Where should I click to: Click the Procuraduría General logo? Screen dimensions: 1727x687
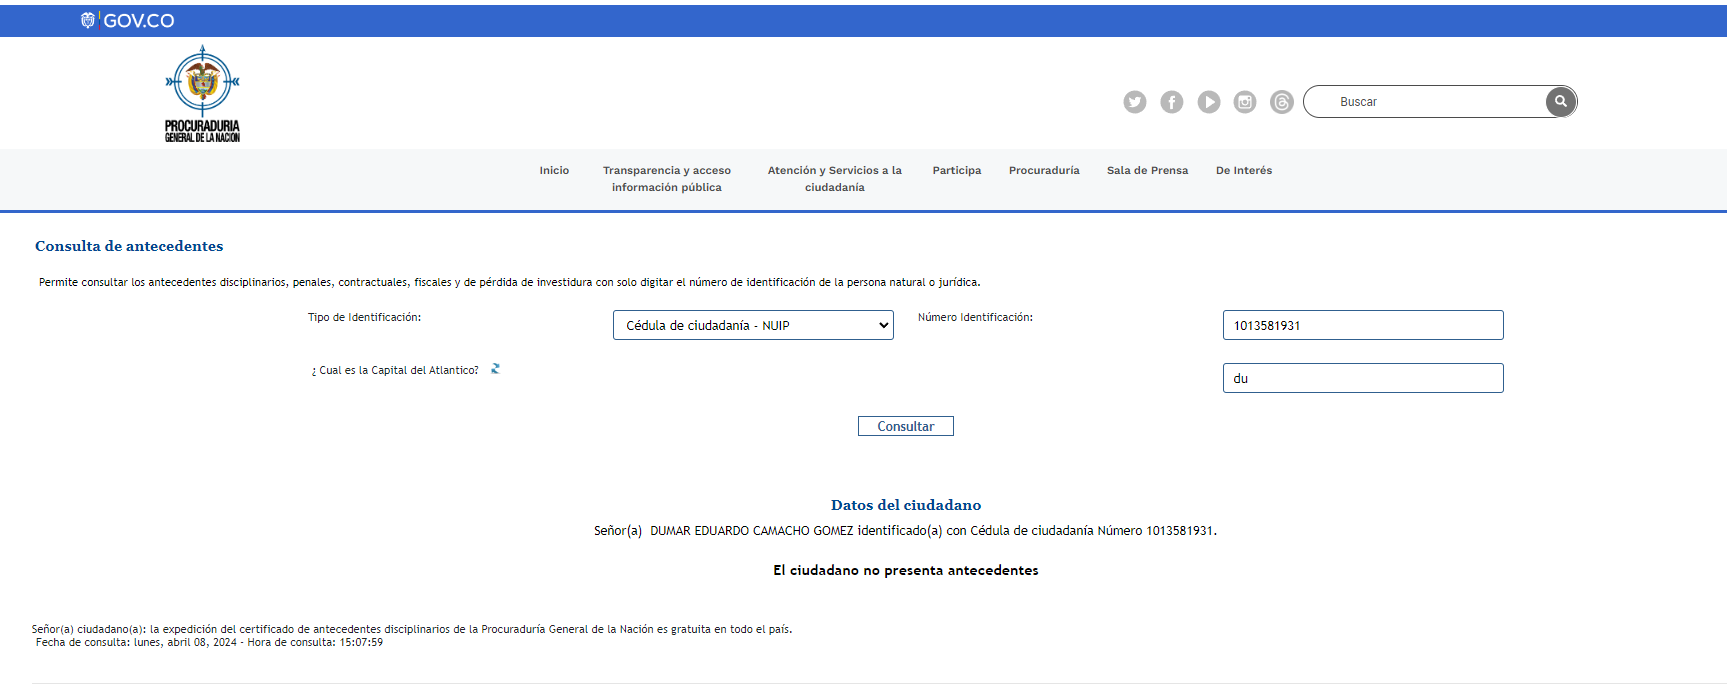[x=202, y=94]
